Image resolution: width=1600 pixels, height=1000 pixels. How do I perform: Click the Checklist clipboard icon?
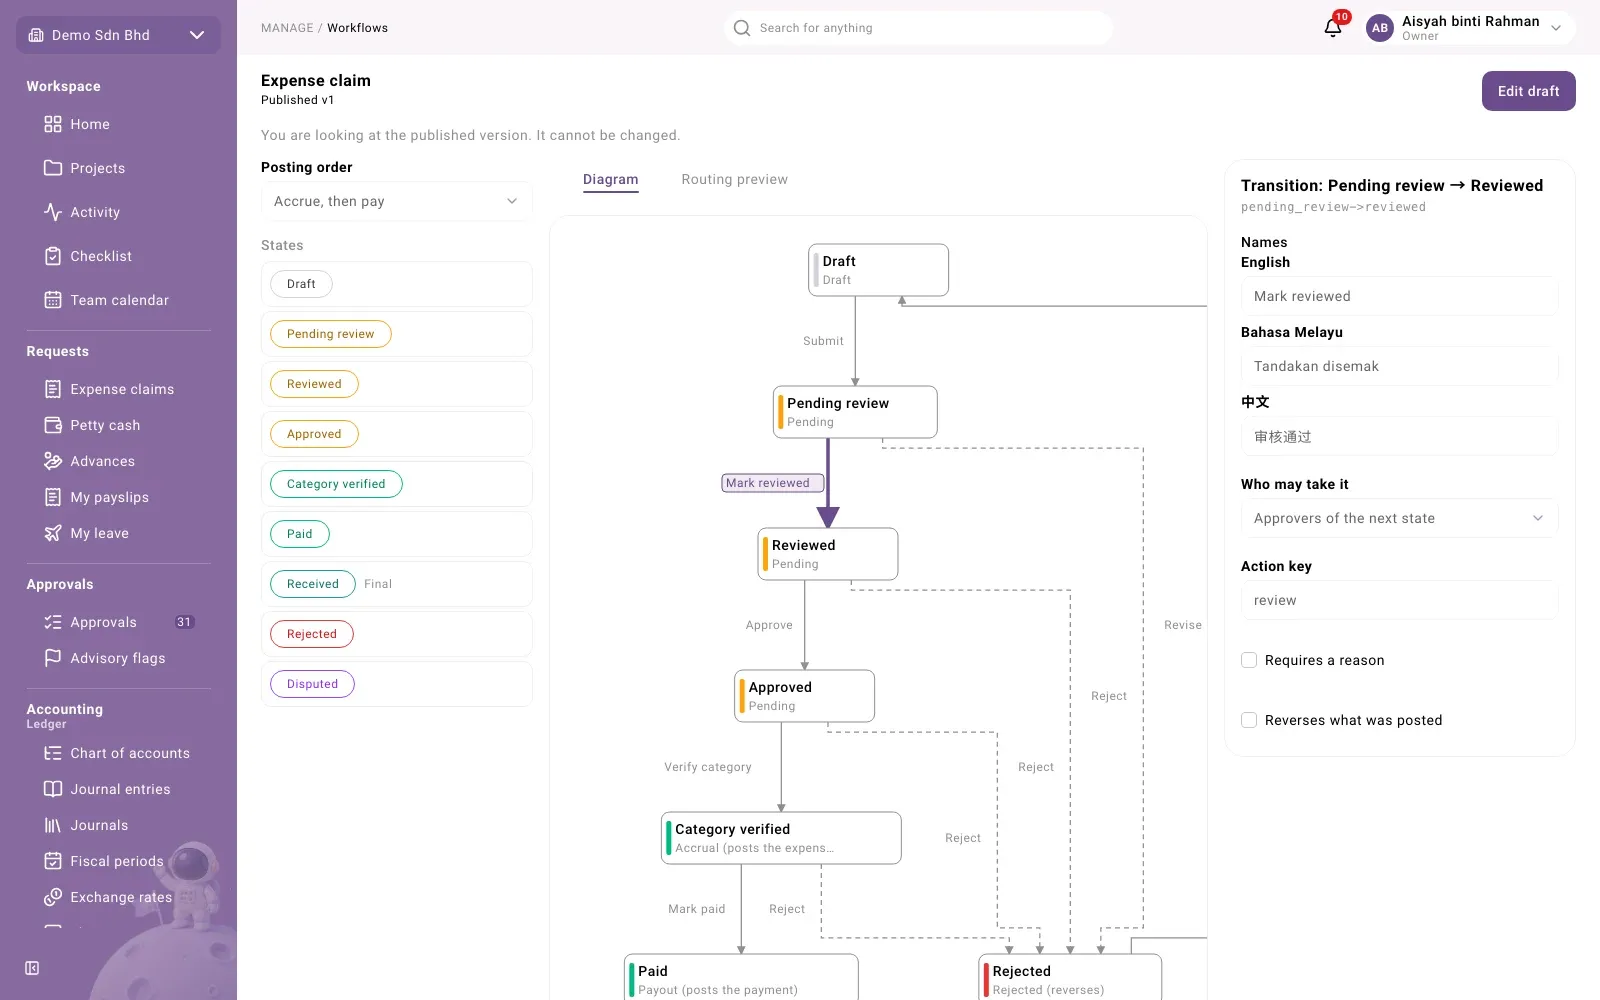tap(53, 256)
